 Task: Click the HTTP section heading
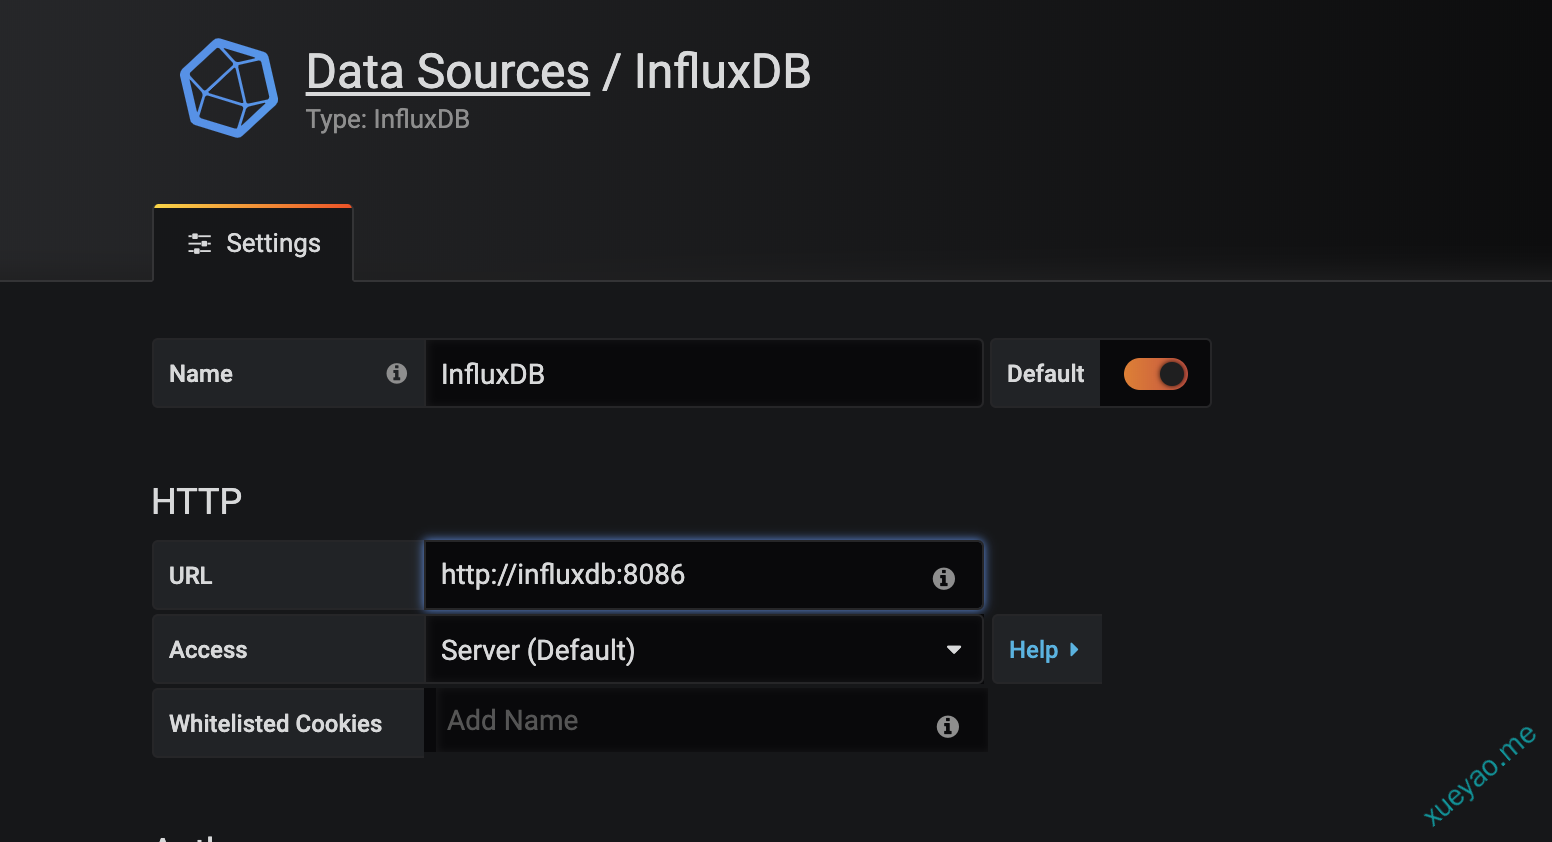click(197, 501)
